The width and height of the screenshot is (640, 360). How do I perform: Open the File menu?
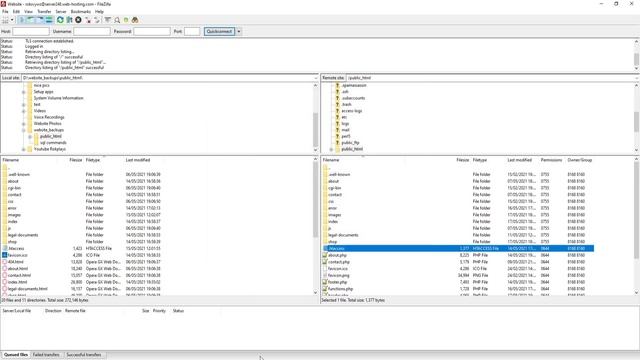click(5, 12)
